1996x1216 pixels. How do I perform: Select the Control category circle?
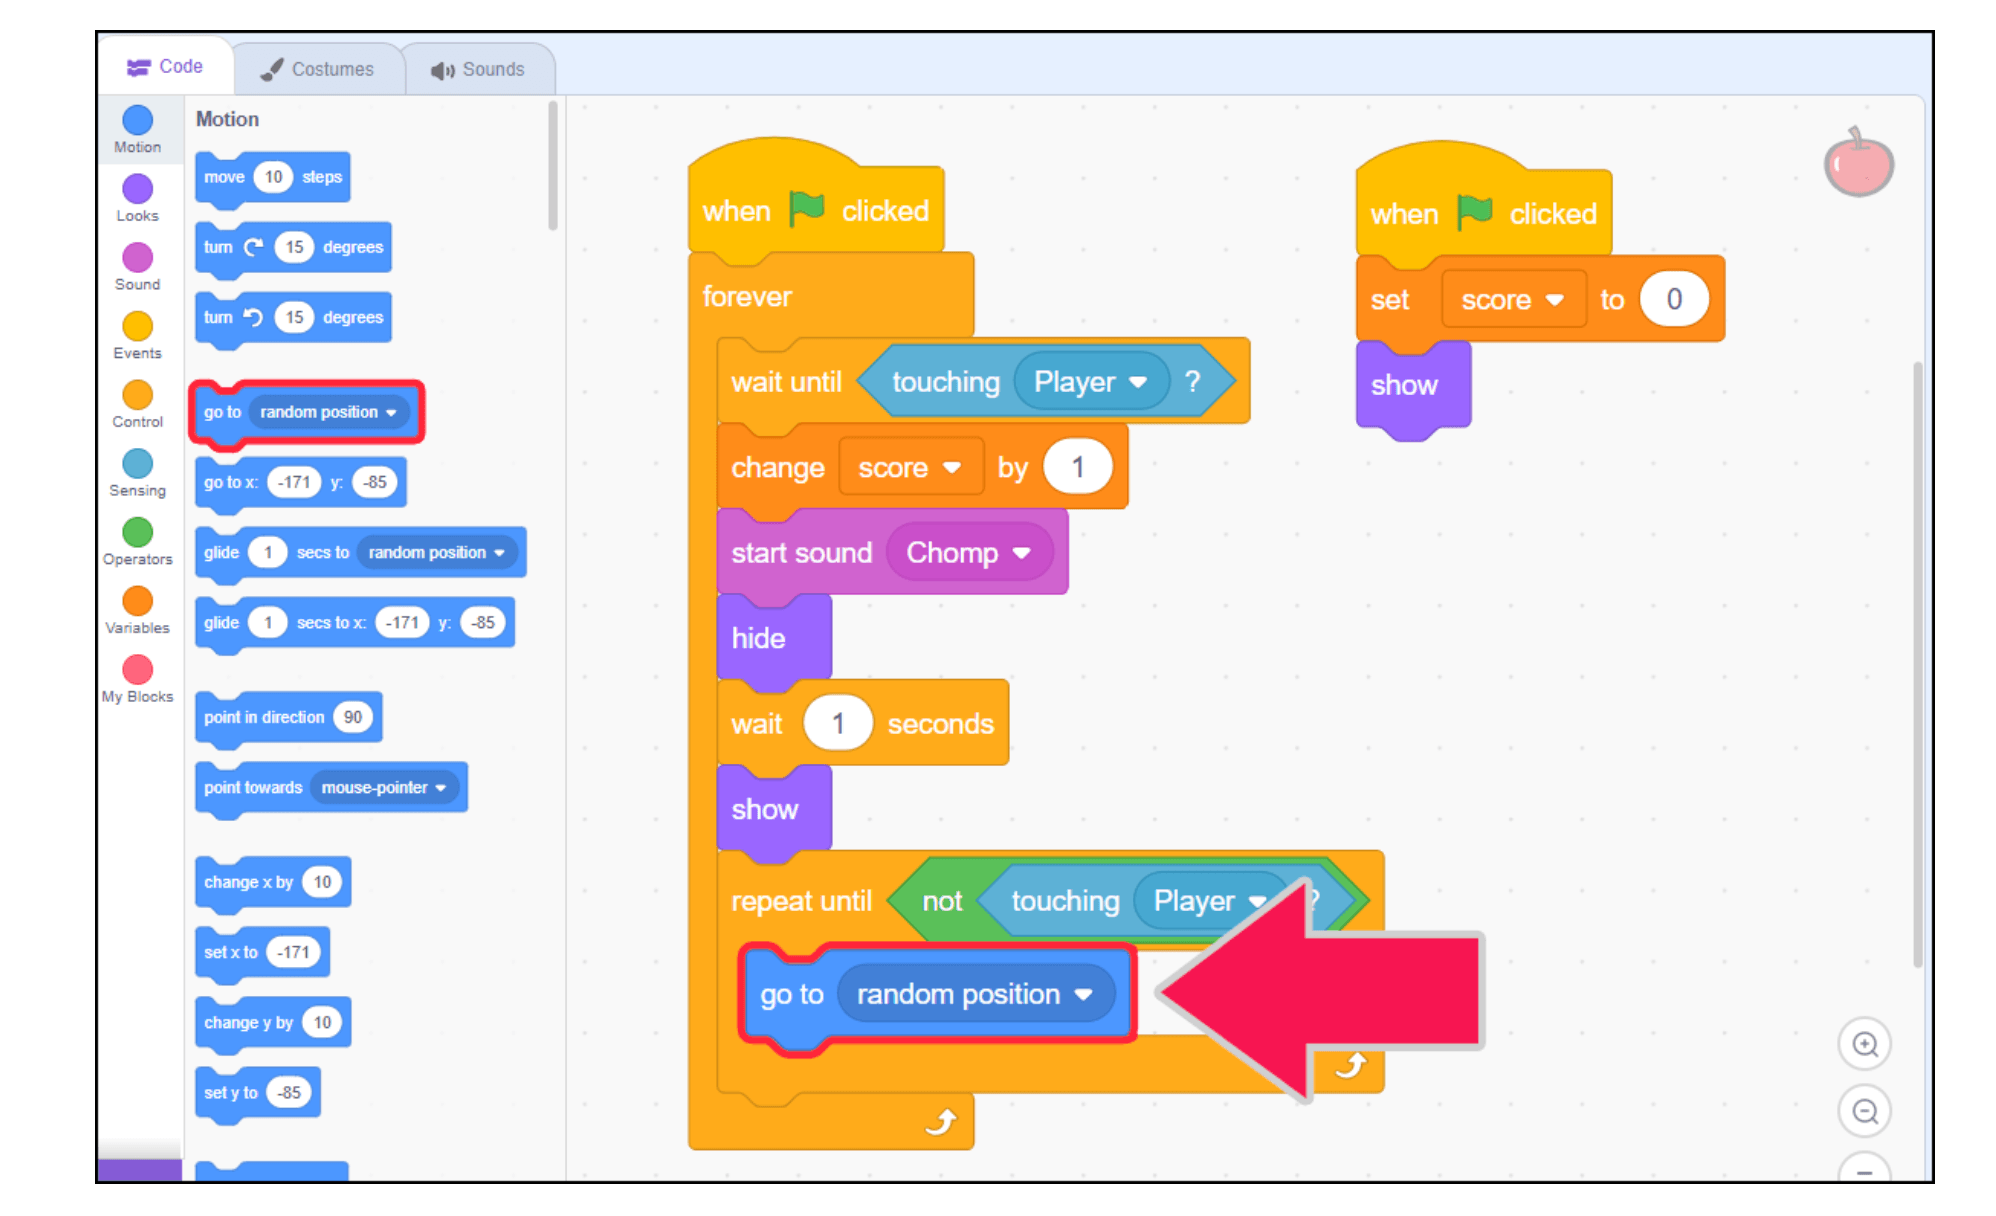pyautogui.click(x=137, y=395)
